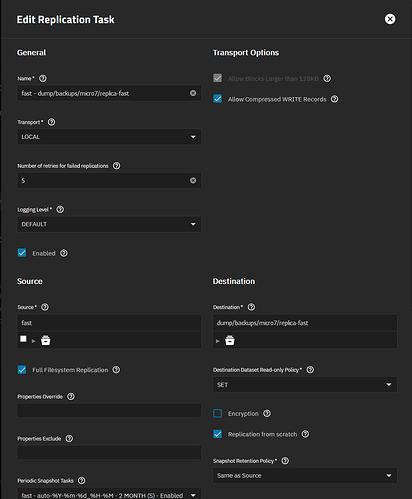Show help for Full Filesystem Replication

(x=116, y=370)
